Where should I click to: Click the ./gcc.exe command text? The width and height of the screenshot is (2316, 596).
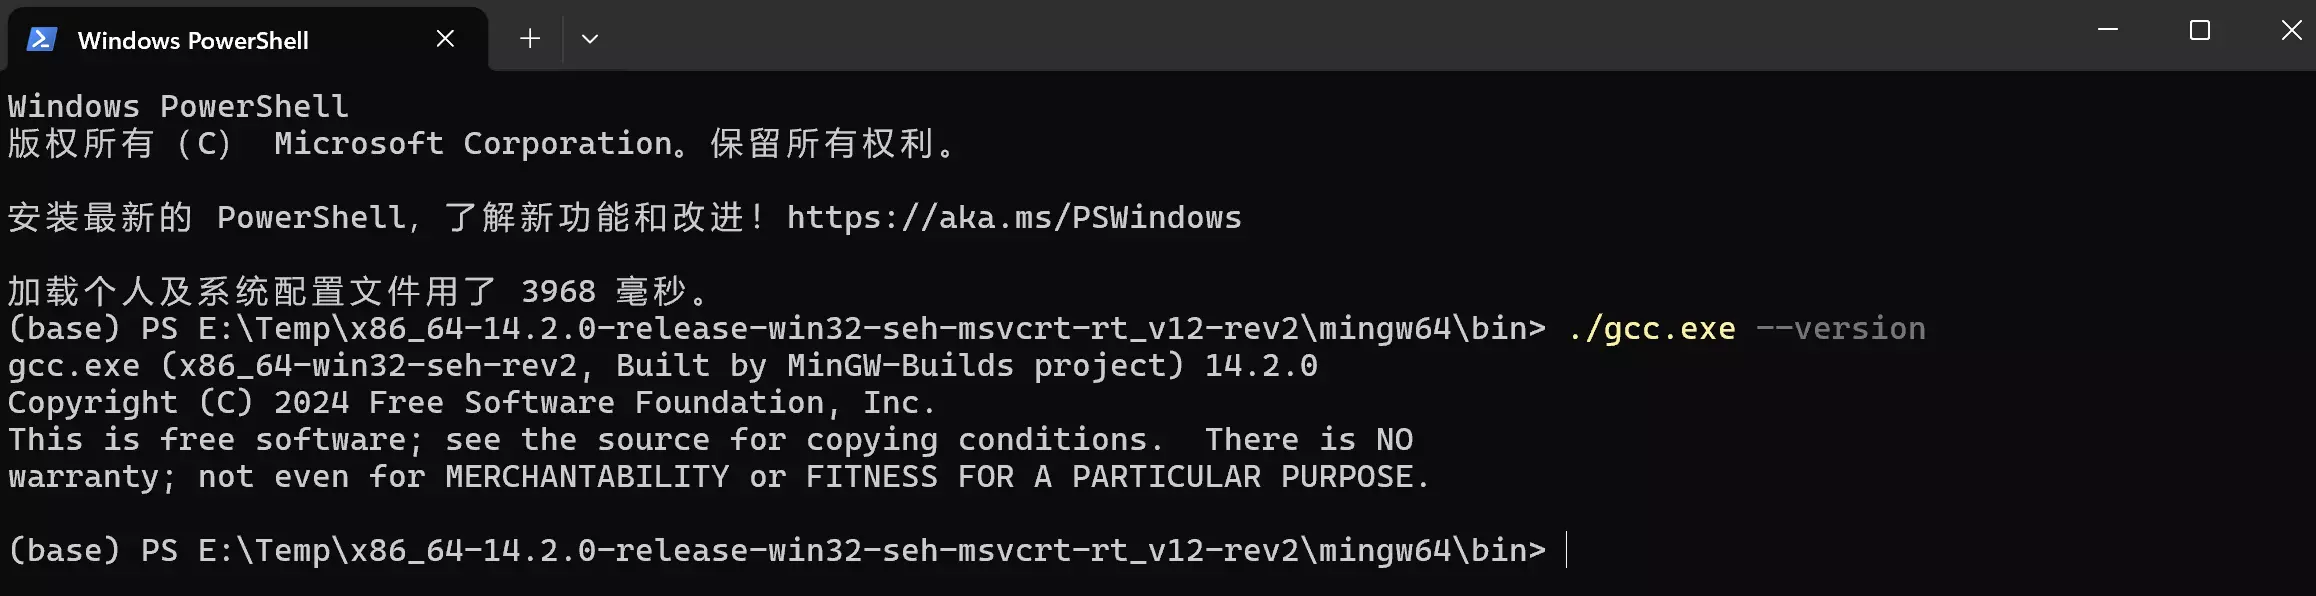[x=1651, y=328]
